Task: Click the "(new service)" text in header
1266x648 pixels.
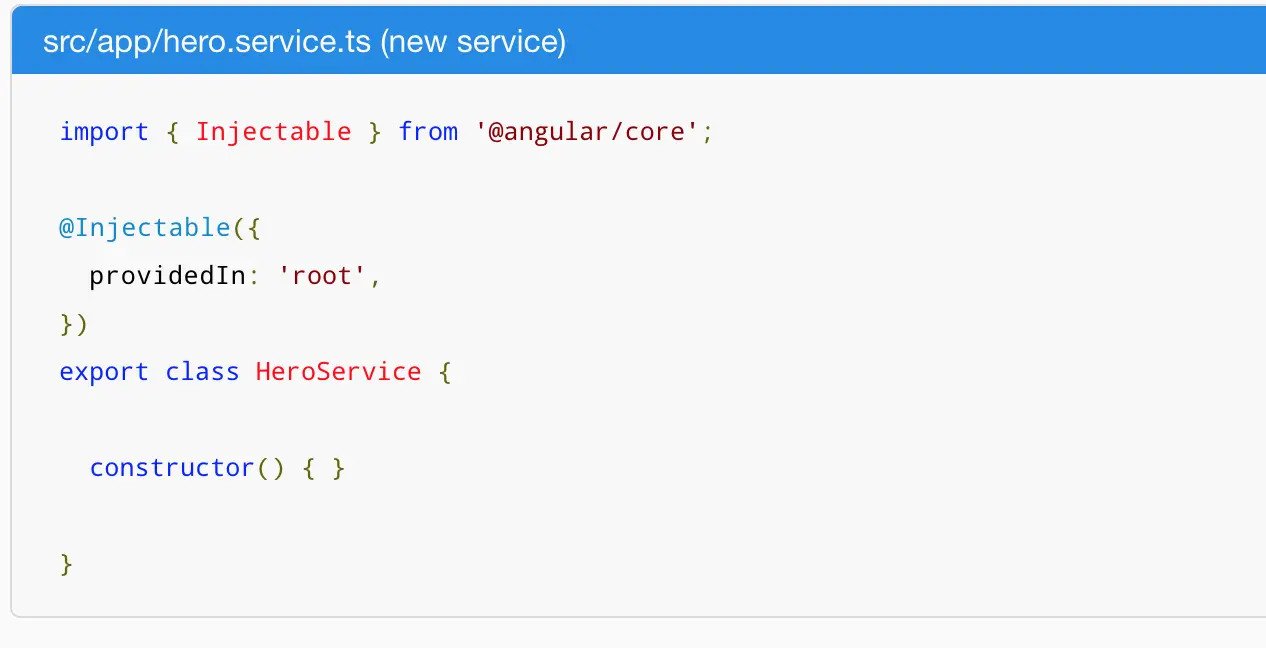Action: tap(472, 43)
